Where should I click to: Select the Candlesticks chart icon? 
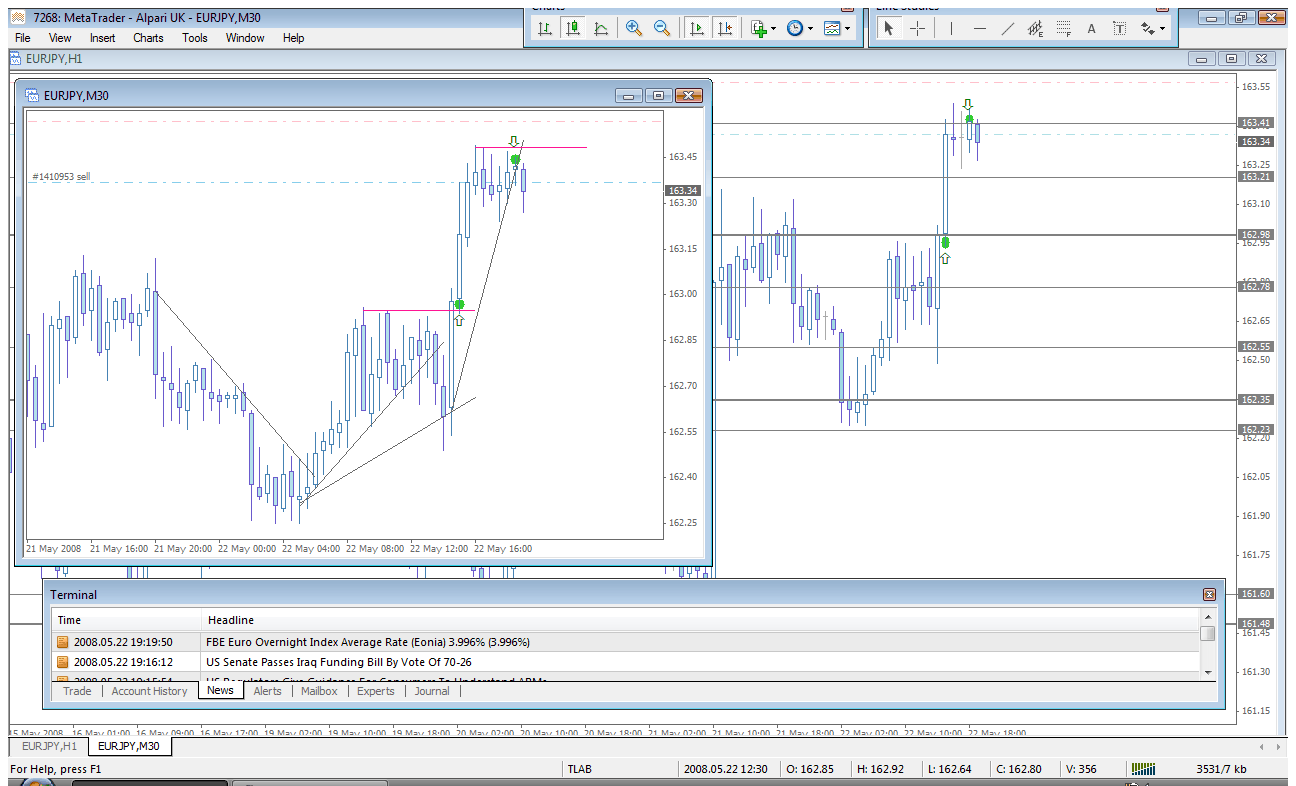pos(573,29)
